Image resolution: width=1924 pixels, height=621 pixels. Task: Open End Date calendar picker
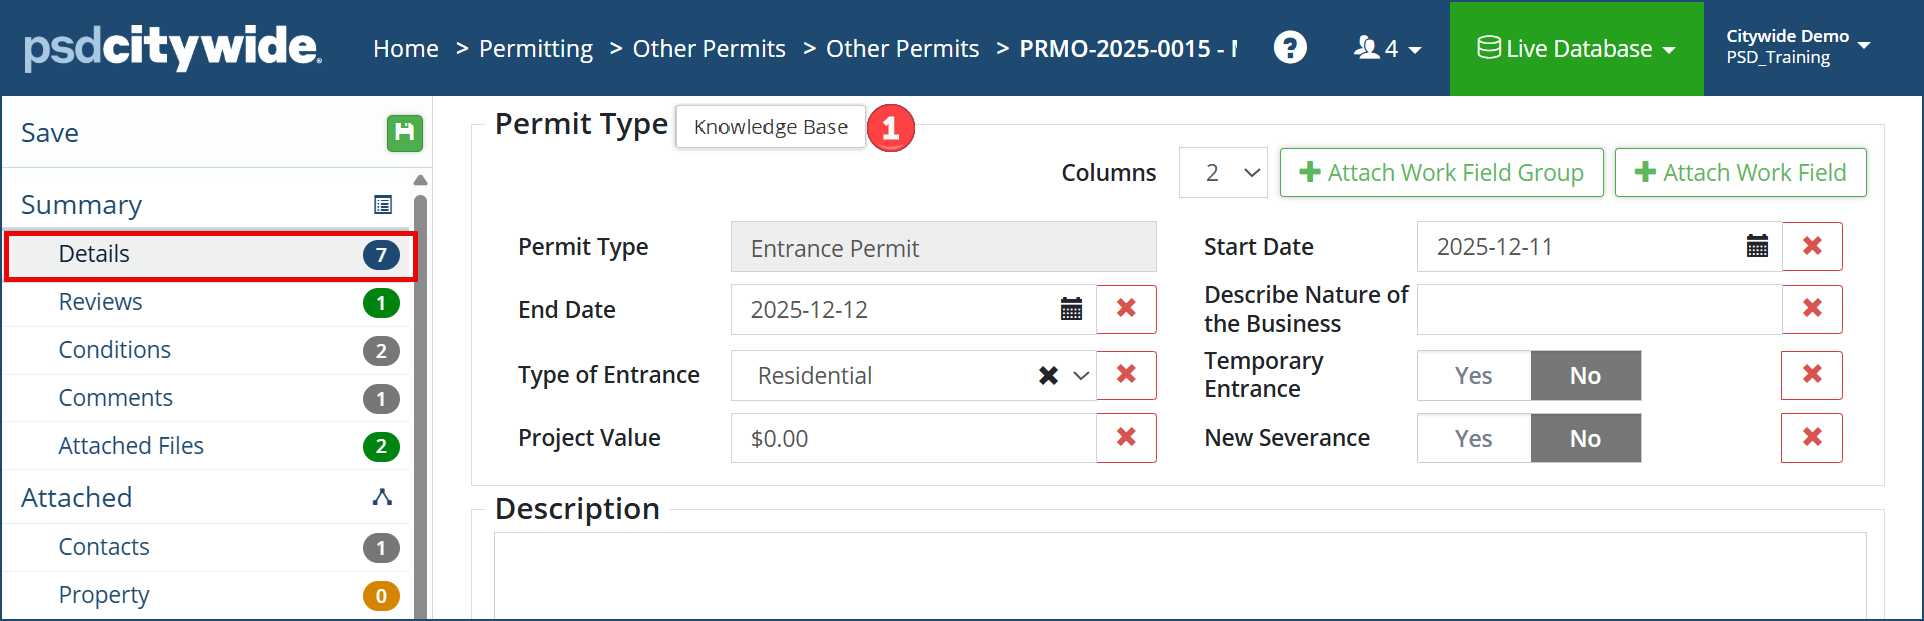pos(1071,309)
